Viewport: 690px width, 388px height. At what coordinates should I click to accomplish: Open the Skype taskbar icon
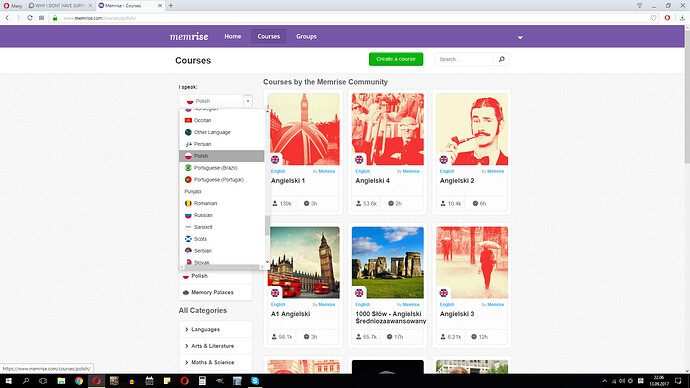coord(255,381)
